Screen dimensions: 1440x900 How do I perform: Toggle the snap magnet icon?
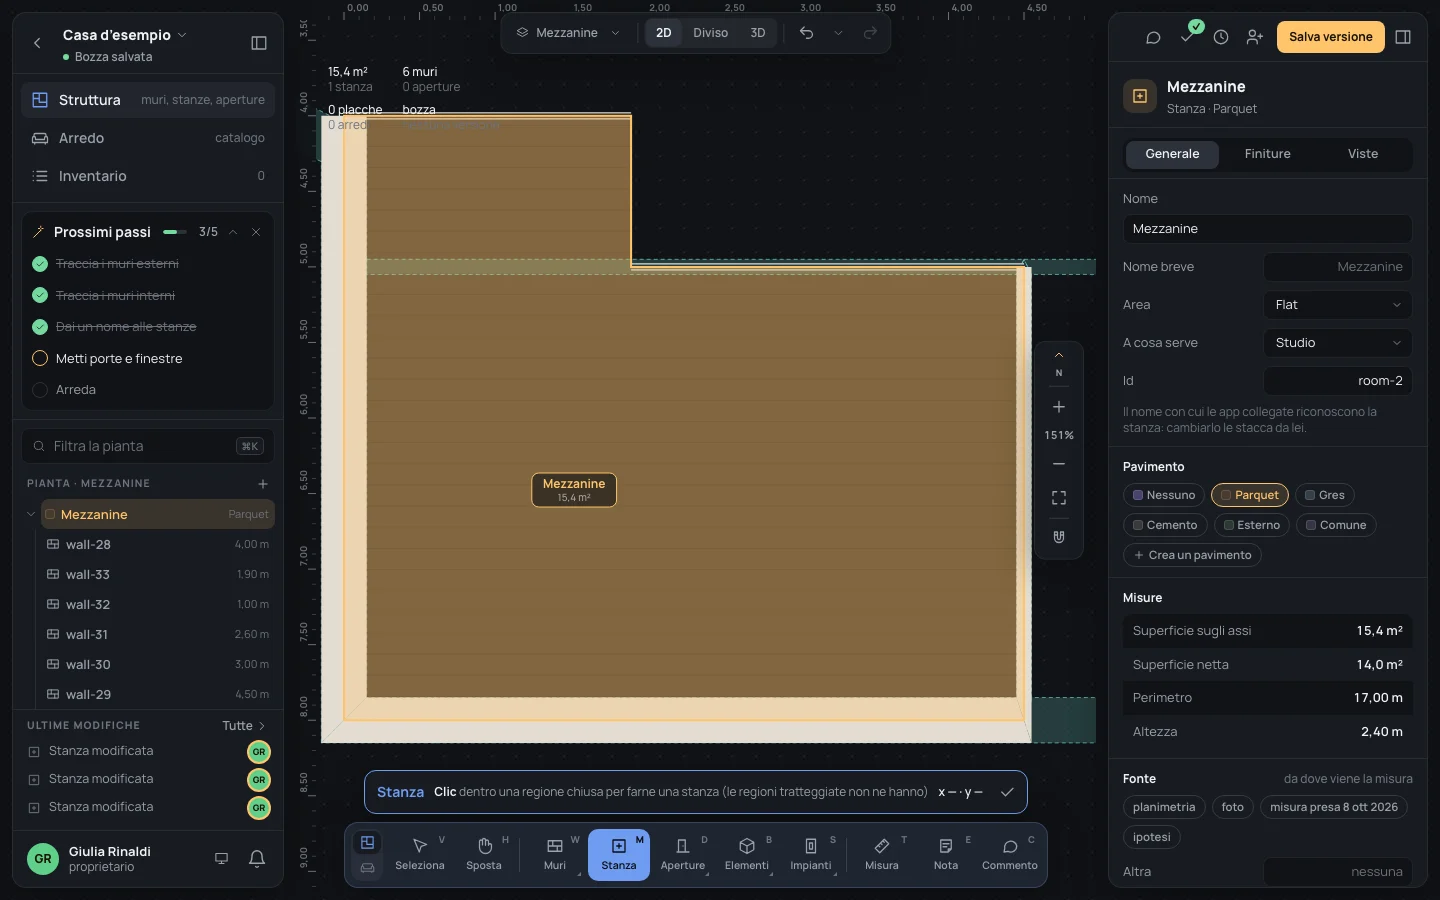[x=1059, y=537]
